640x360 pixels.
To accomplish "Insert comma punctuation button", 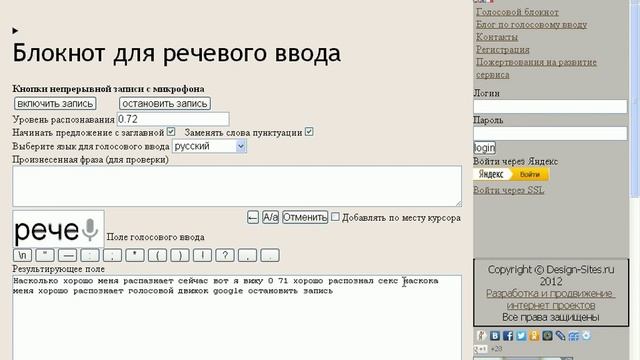I will (x=247, y=255).
